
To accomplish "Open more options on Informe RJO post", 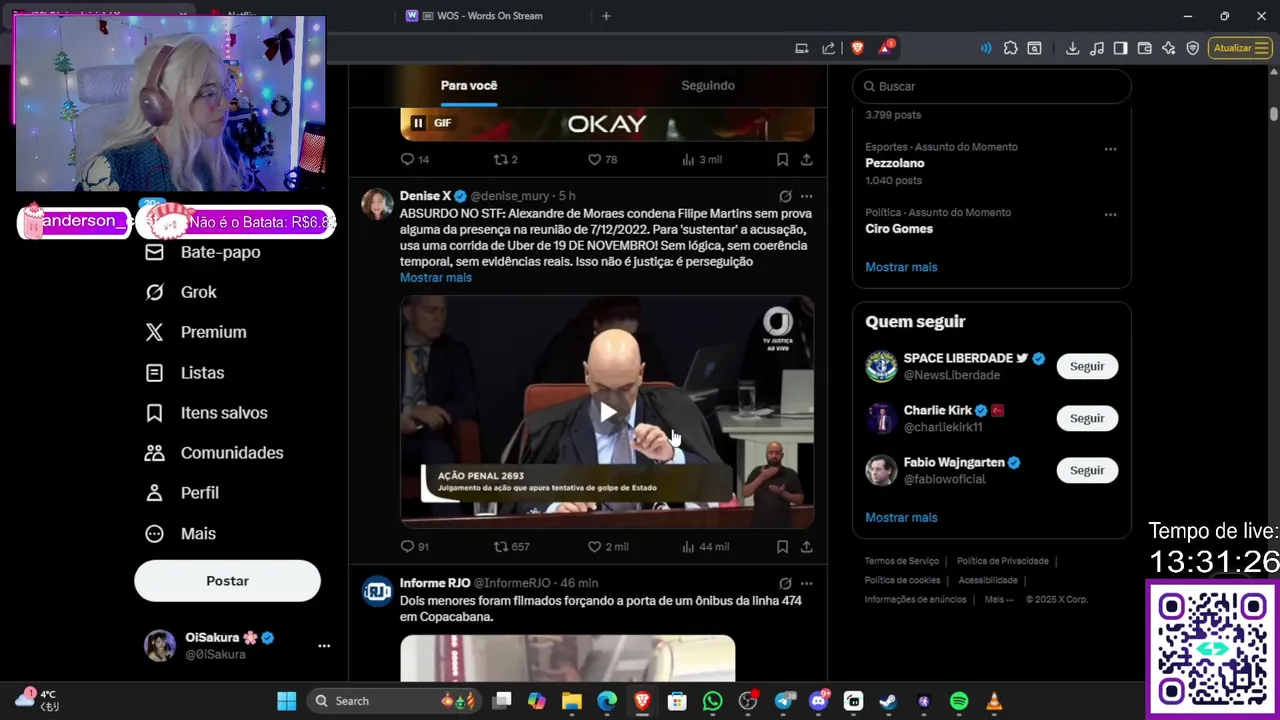I will [806, 583].
